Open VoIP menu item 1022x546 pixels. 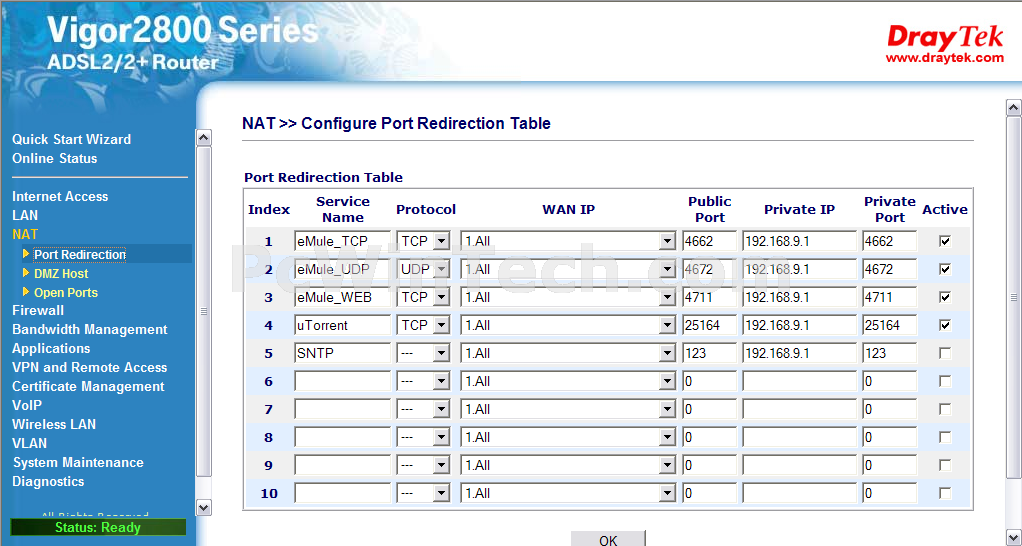click(27, 405)
